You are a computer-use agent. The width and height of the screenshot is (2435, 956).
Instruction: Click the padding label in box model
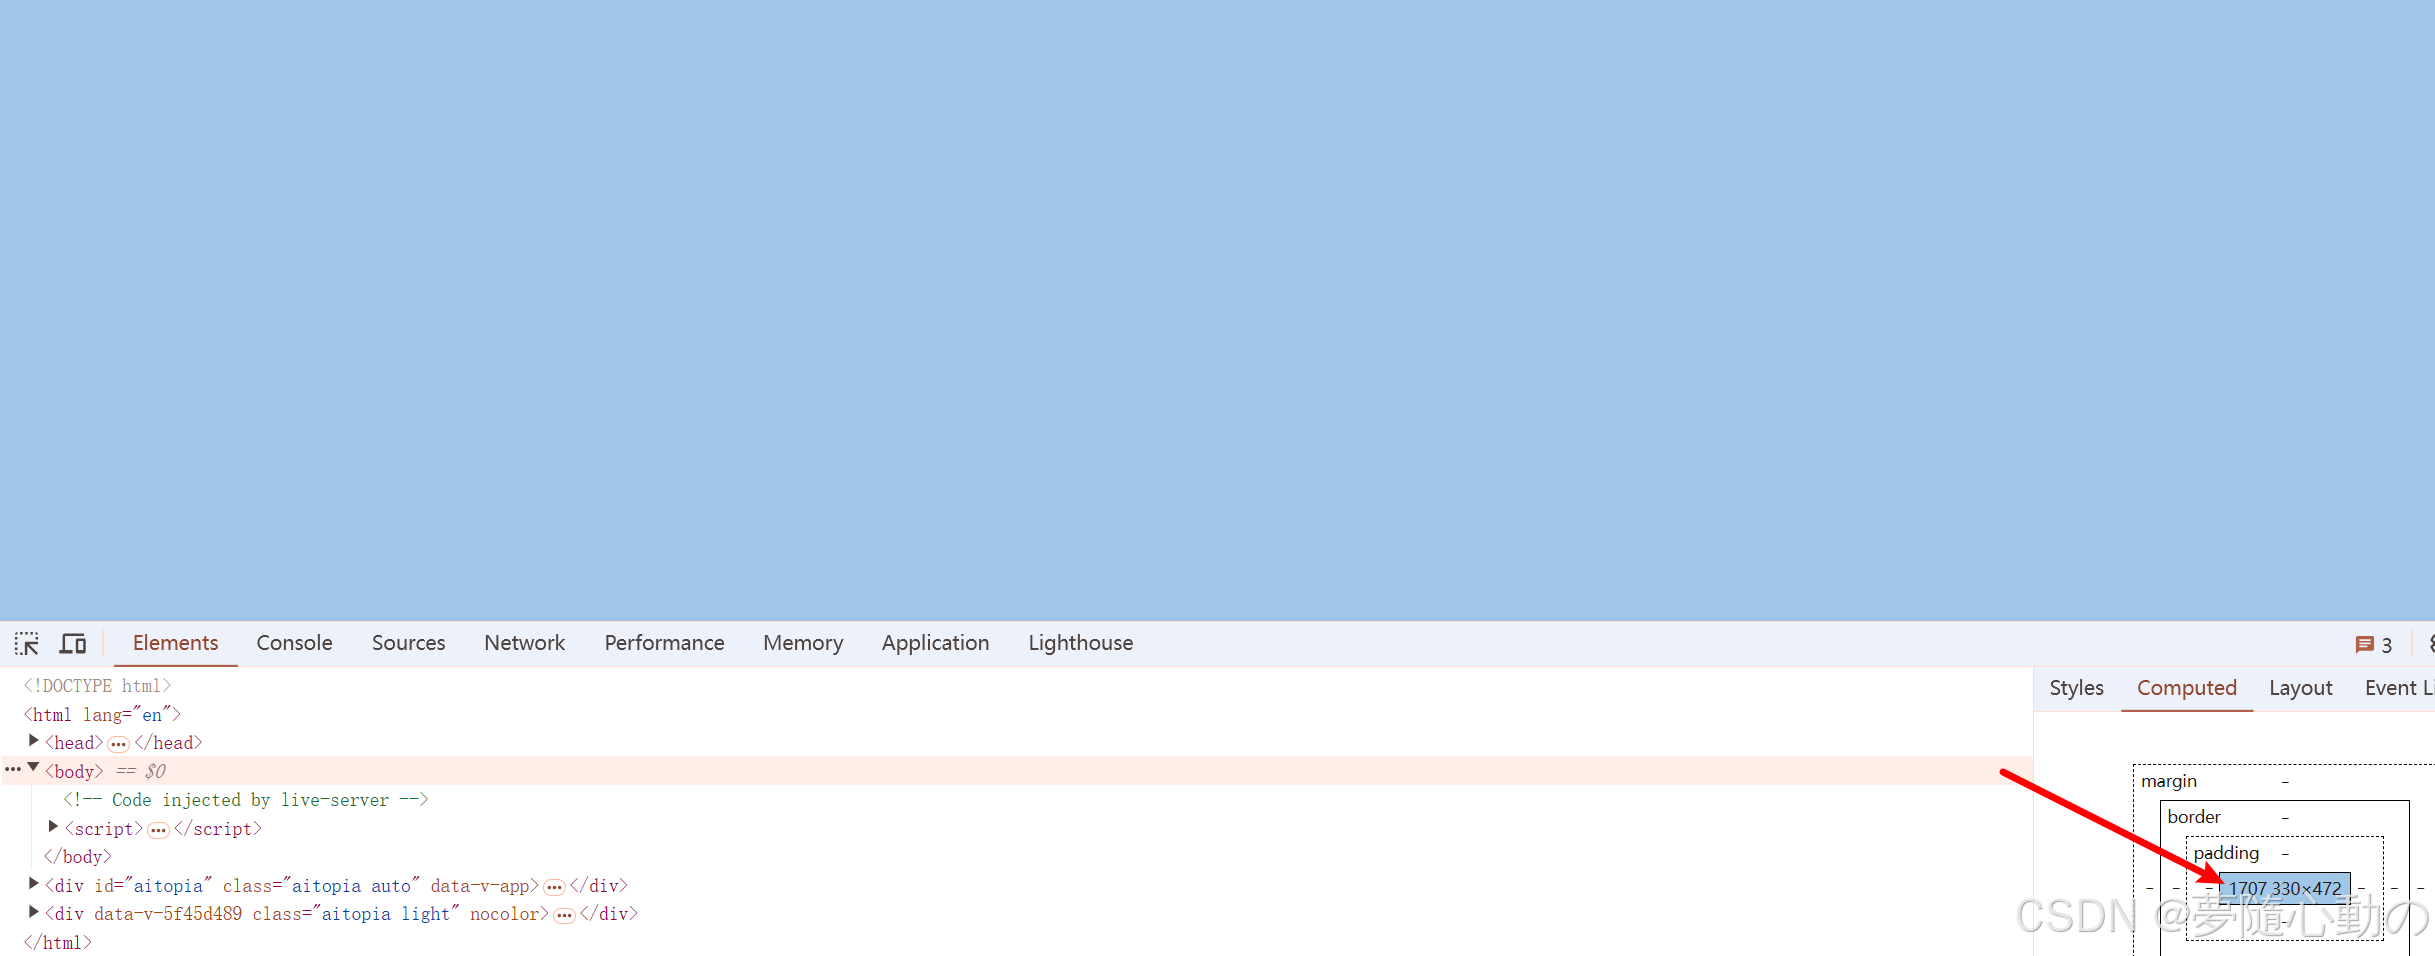[x=2226, y=853]
